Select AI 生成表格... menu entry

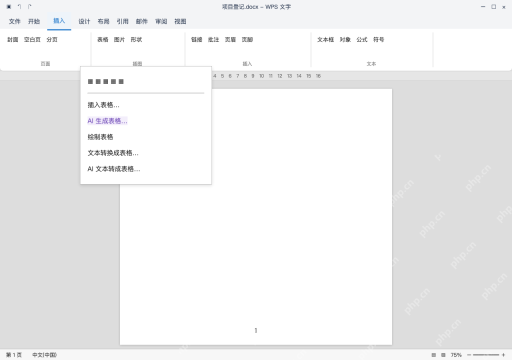(x=107, y=121)
